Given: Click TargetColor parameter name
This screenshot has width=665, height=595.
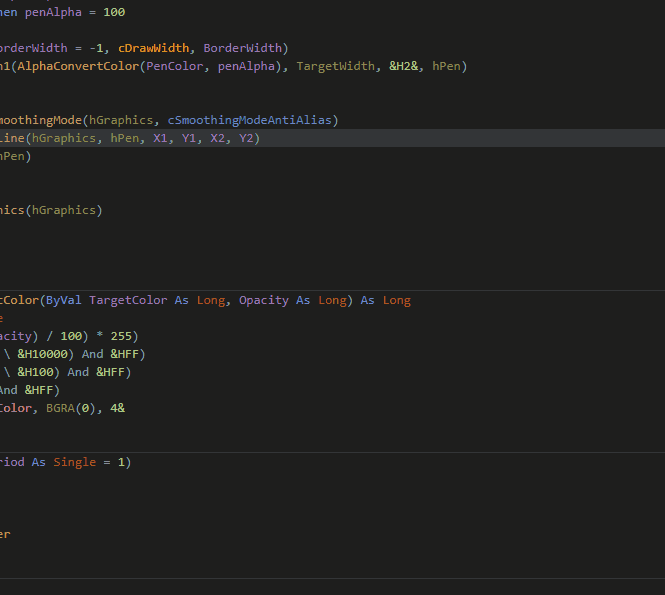Looking at the screenshot, I should pos(128,300).
